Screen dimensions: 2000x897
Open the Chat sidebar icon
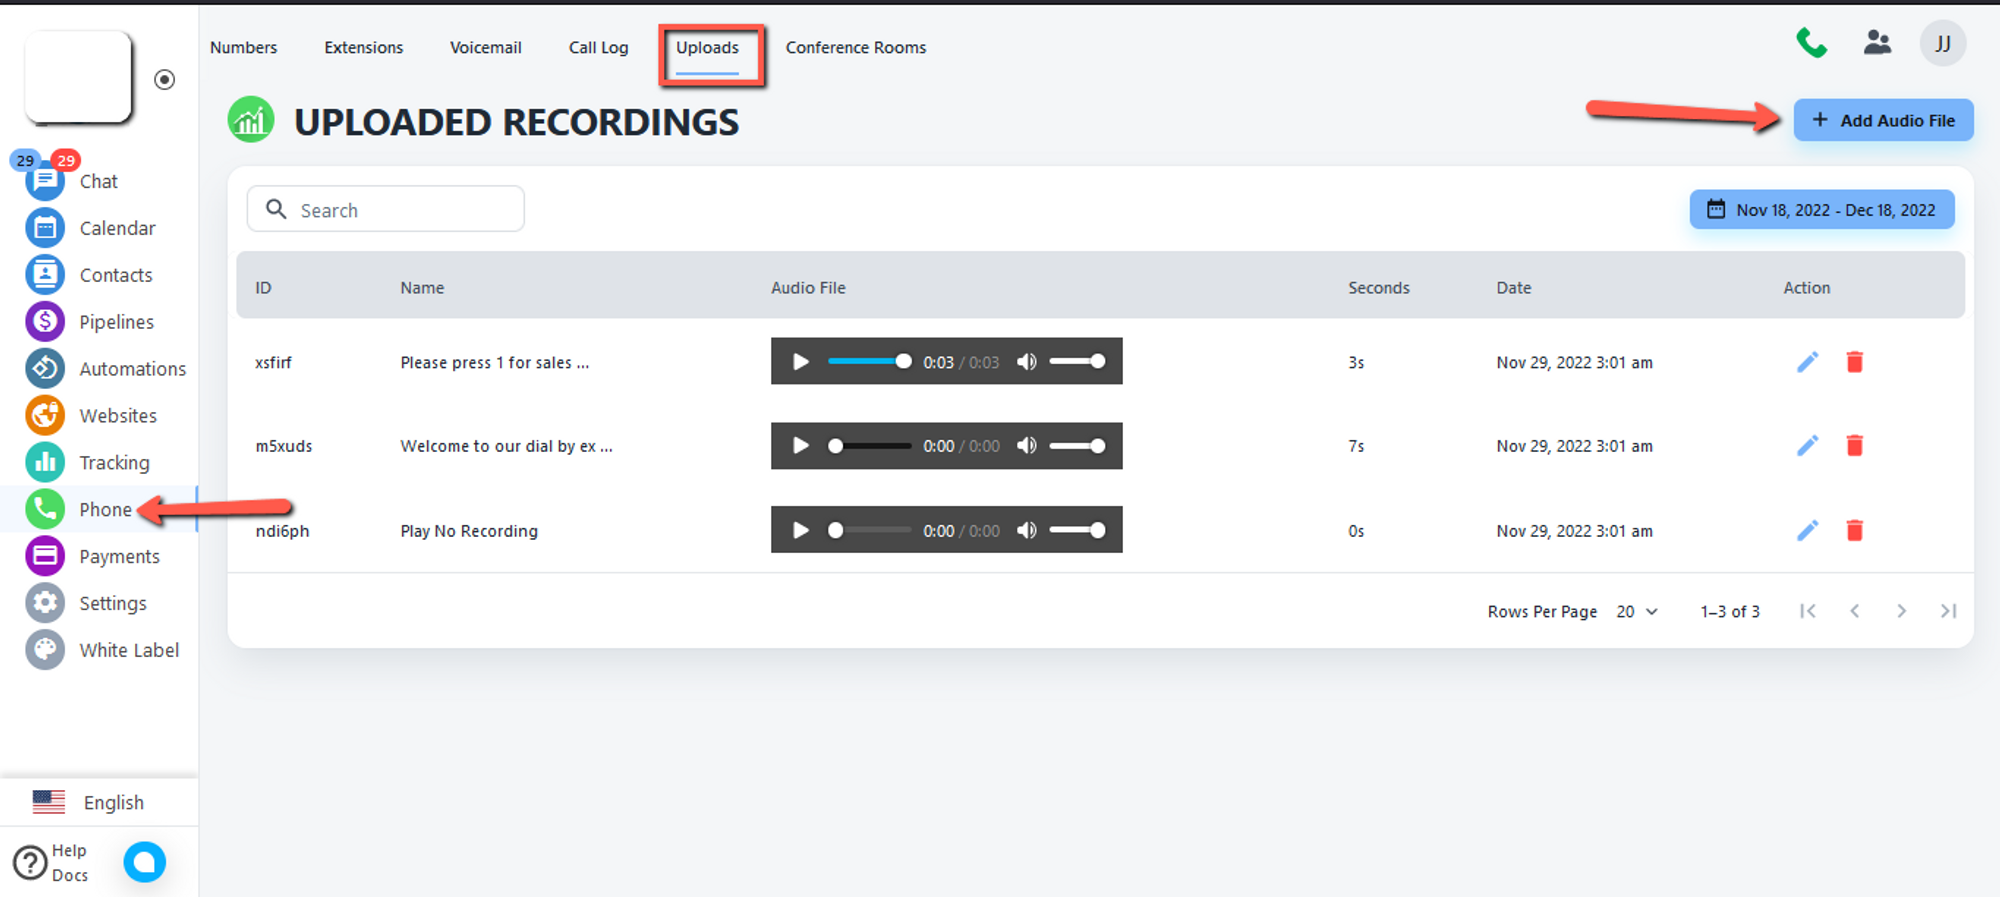[x=45, y=182]
